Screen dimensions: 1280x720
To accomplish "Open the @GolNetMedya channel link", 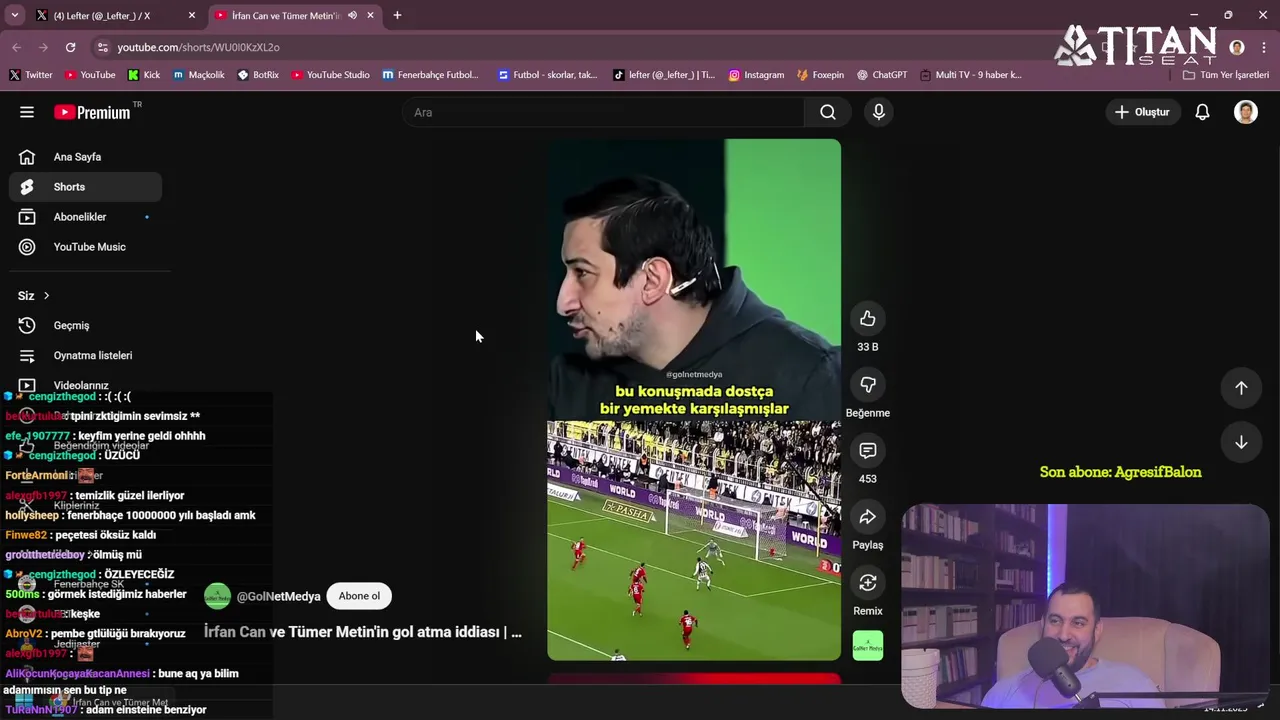I will pos(278,597).
